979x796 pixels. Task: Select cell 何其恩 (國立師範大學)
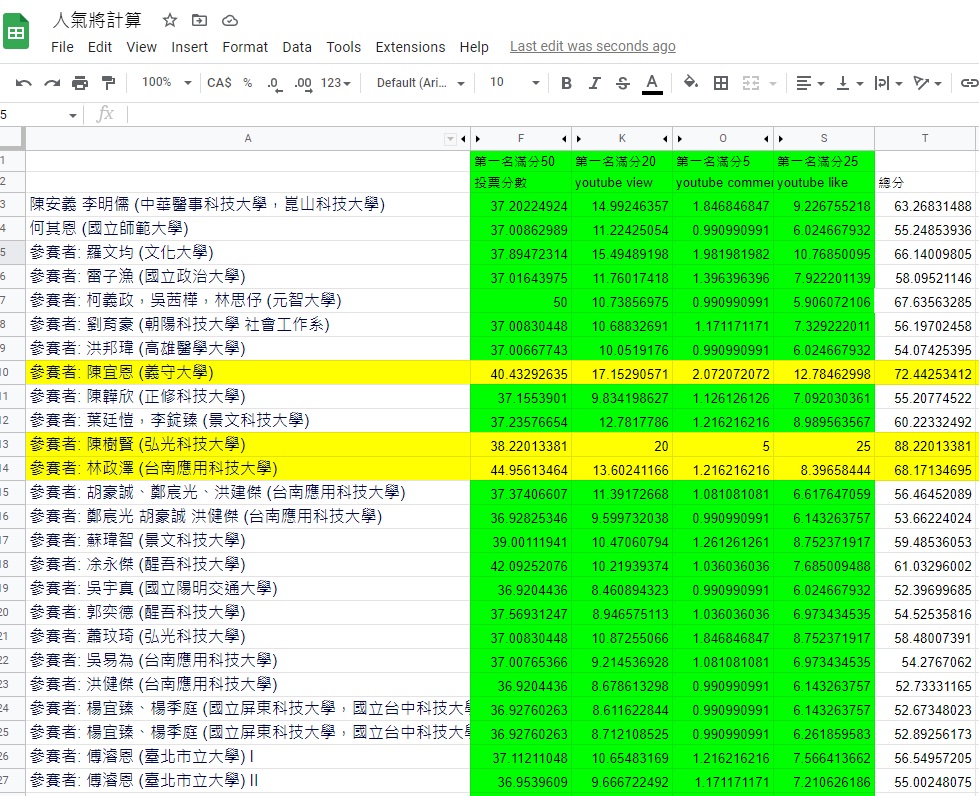coord(248,229)
